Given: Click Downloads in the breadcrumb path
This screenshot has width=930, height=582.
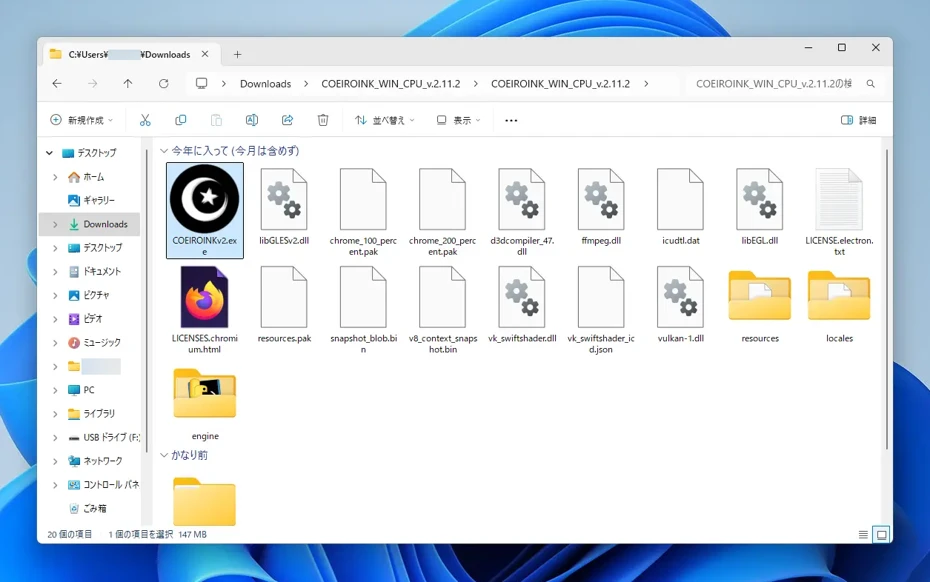Looking at the screenshot, I should click(x=265, y=84).
